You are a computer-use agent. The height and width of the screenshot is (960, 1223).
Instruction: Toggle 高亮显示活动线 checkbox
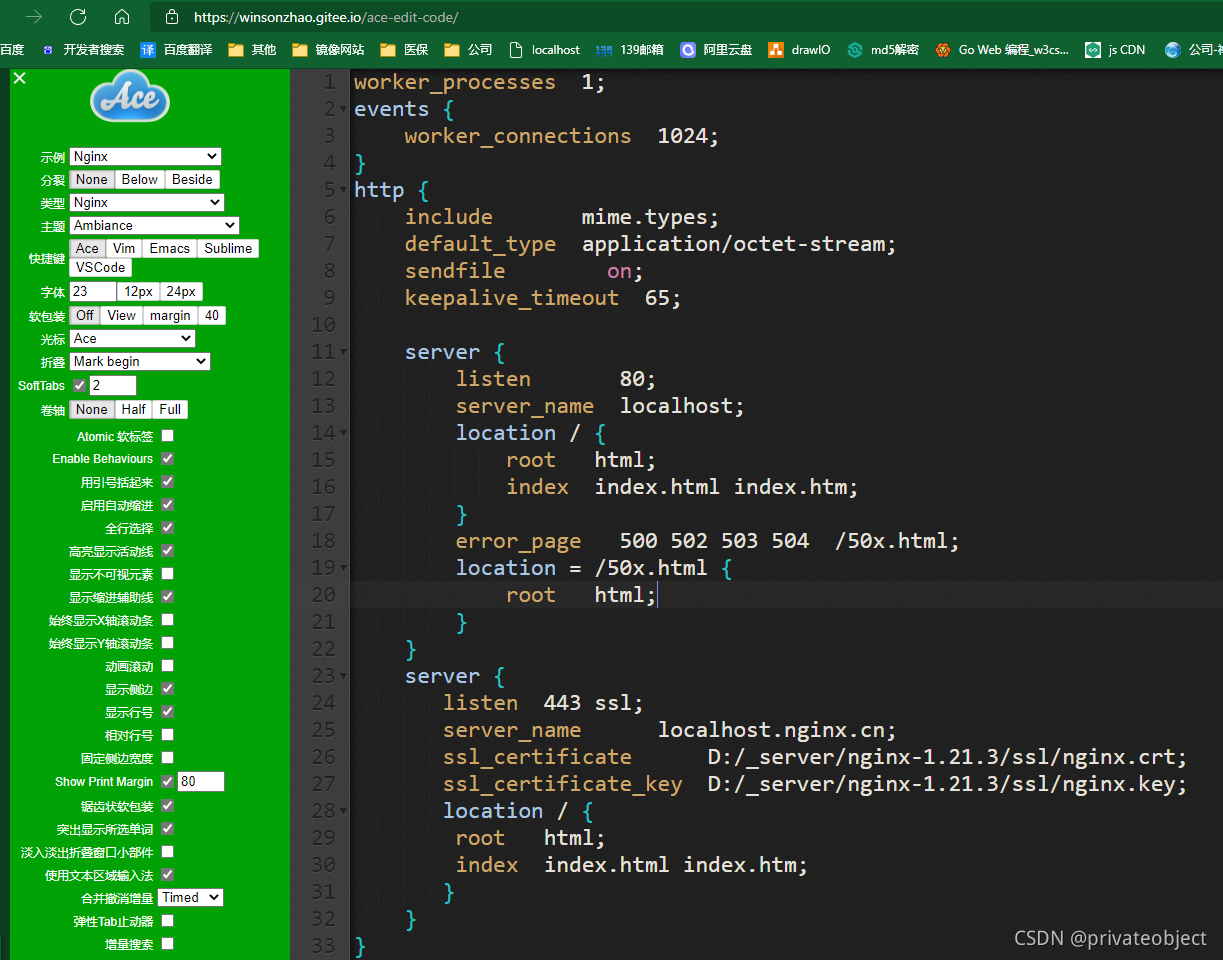click(167, 550)
